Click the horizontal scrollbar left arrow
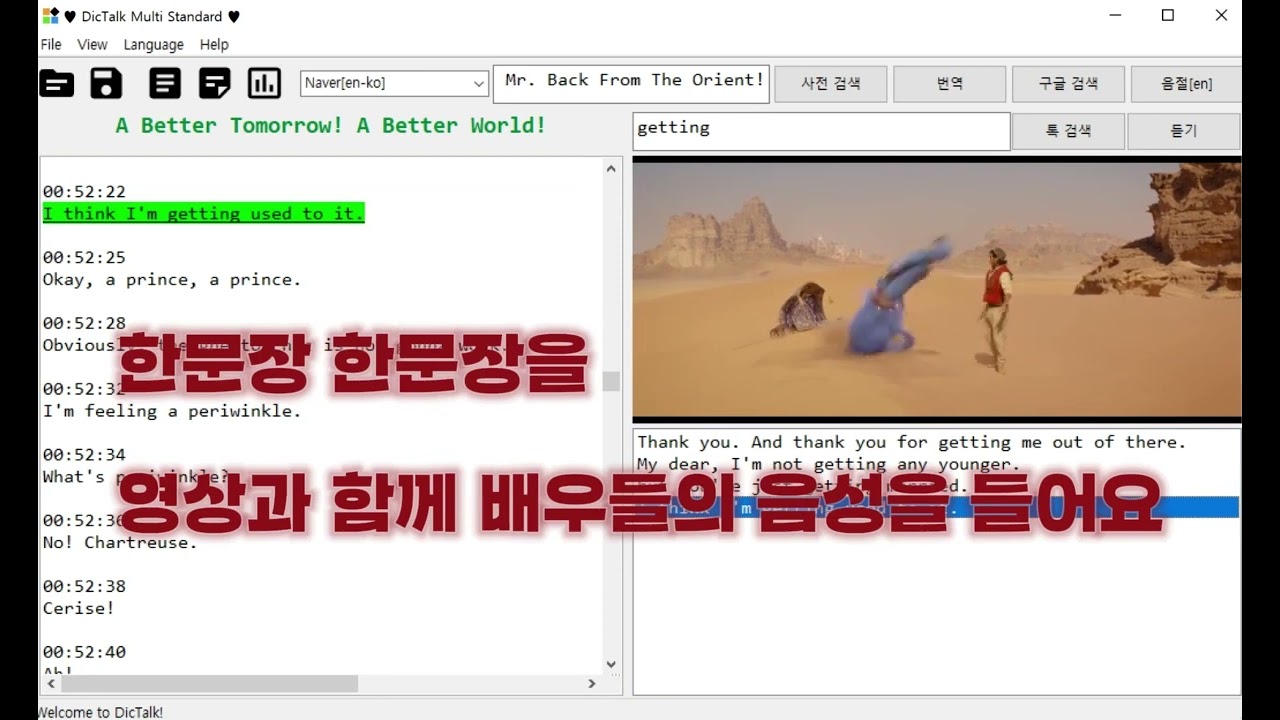Image resolution: width=1280 pixels, height=720 pixels. point(50,684)
